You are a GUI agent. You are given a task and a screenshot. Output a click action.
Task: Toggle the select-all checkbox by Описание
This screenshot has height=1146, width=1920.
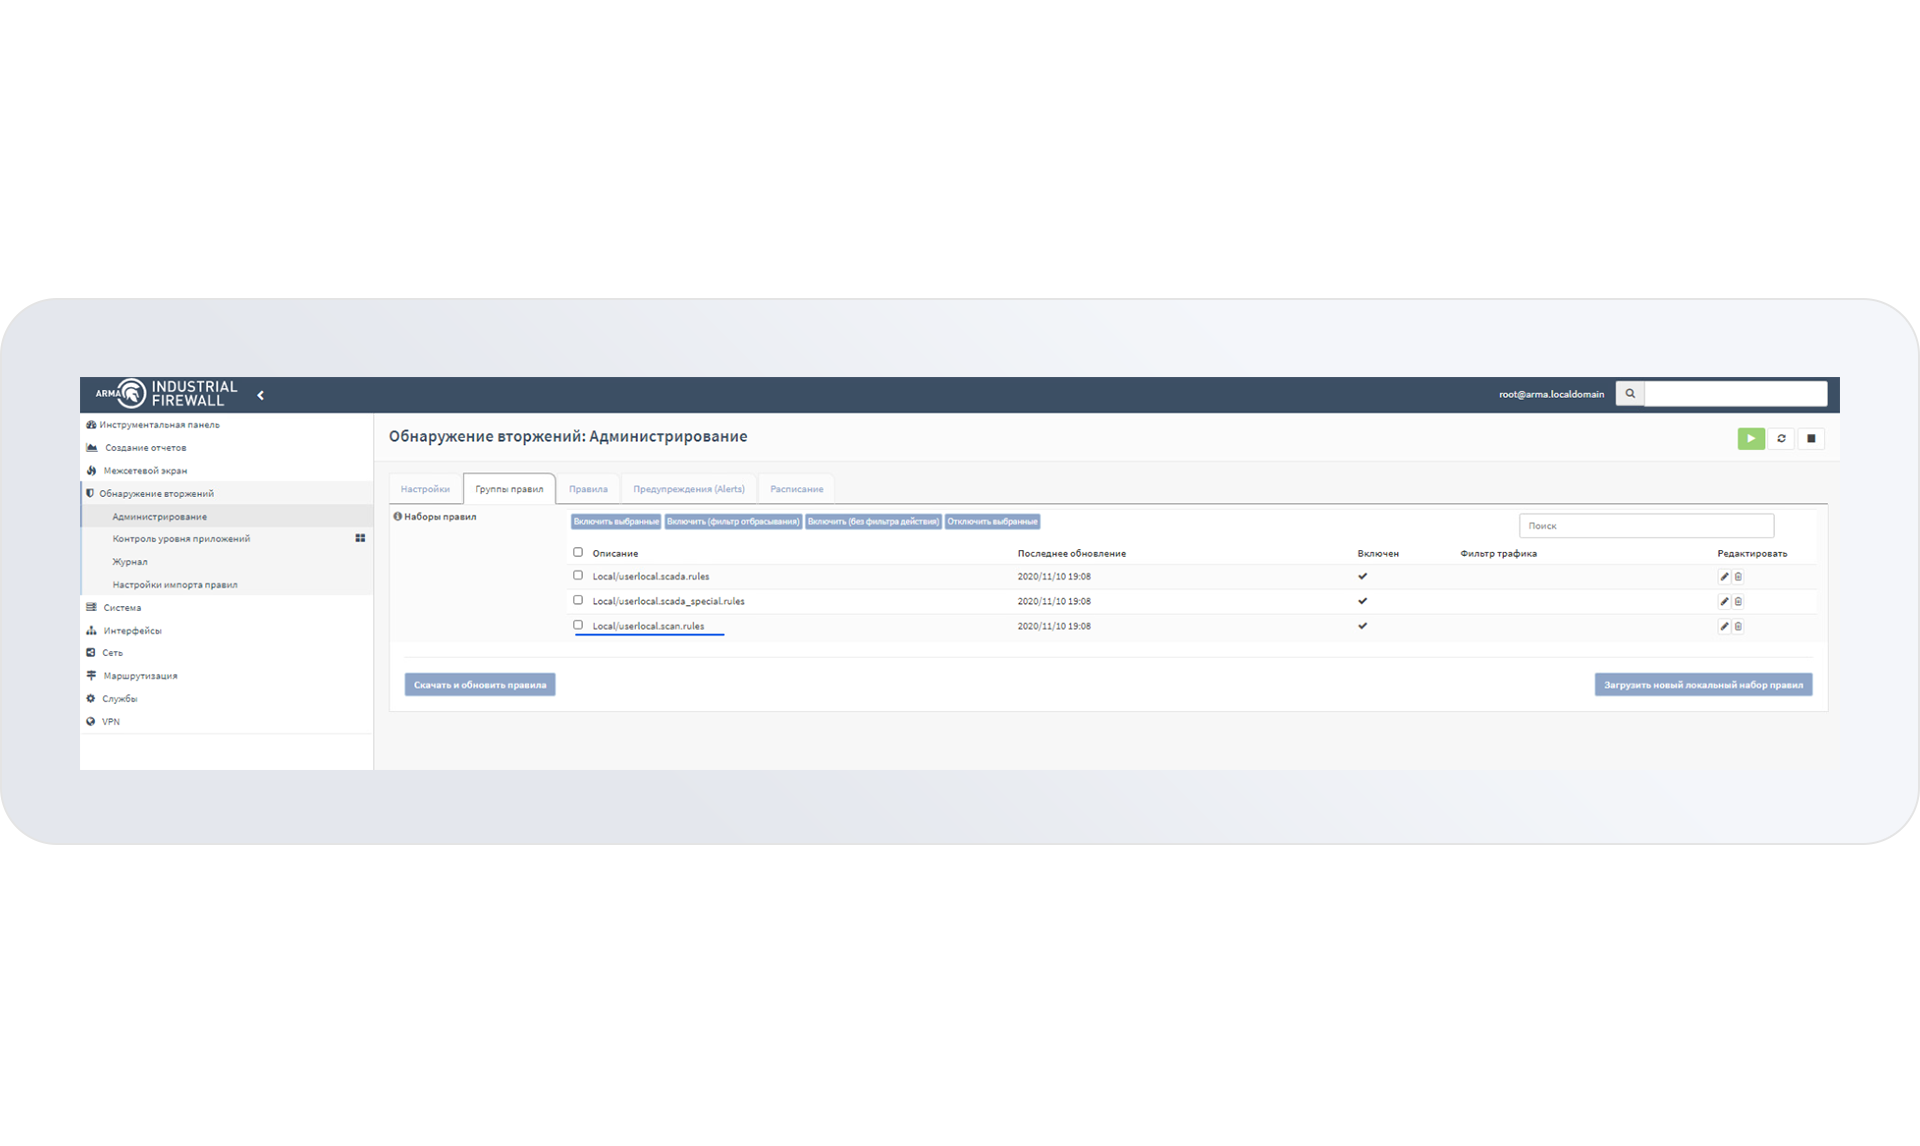pos(578,552)
